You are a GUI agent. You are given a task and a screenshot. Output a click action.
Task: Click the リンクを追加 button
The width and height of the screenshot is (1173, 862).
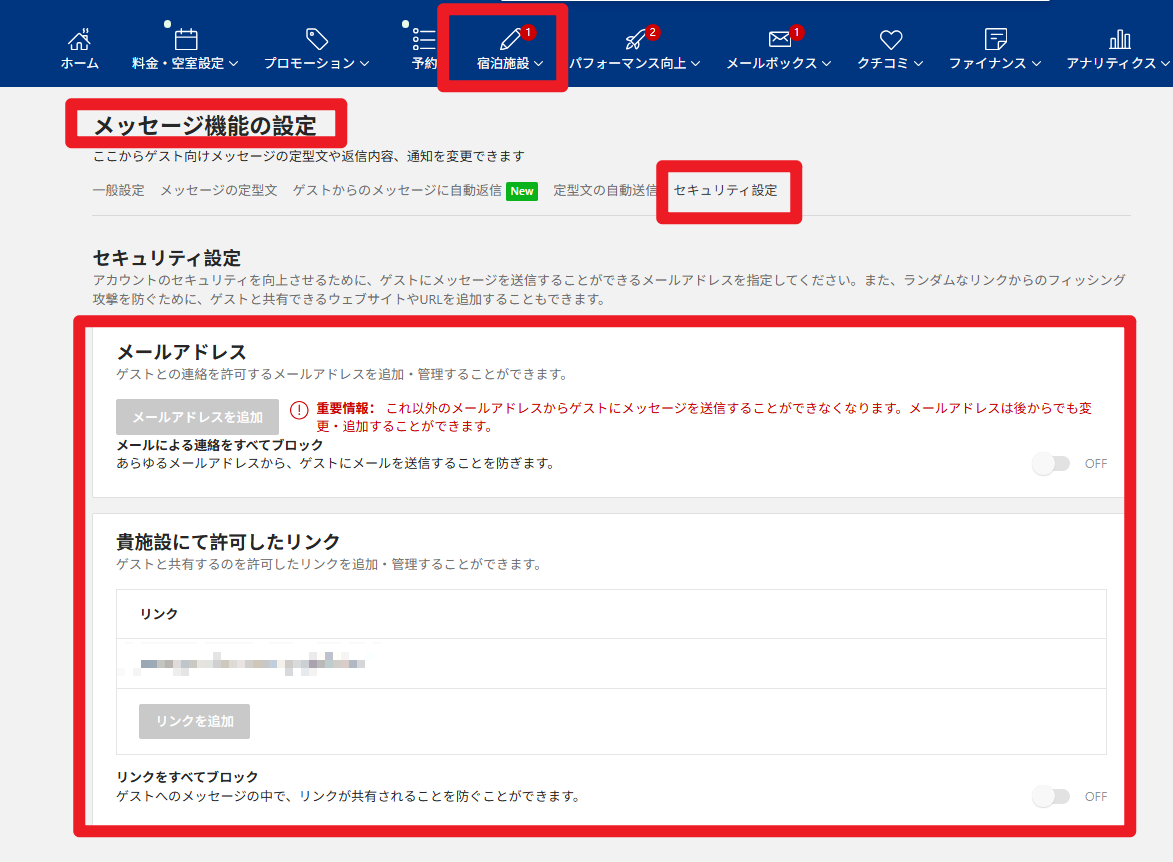(195, 721)
